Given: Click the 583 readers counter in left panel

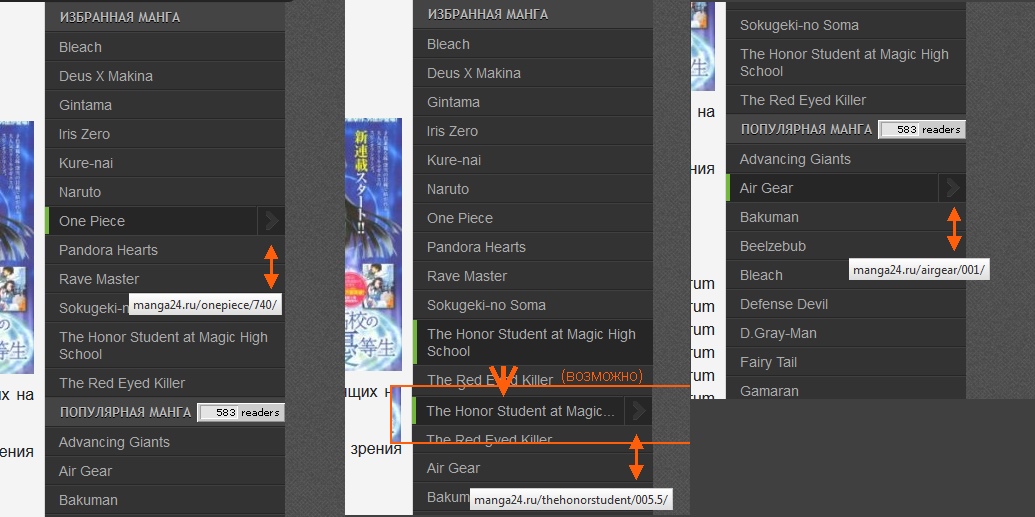Looking at the screenshot, I should (x=241, y=413).
